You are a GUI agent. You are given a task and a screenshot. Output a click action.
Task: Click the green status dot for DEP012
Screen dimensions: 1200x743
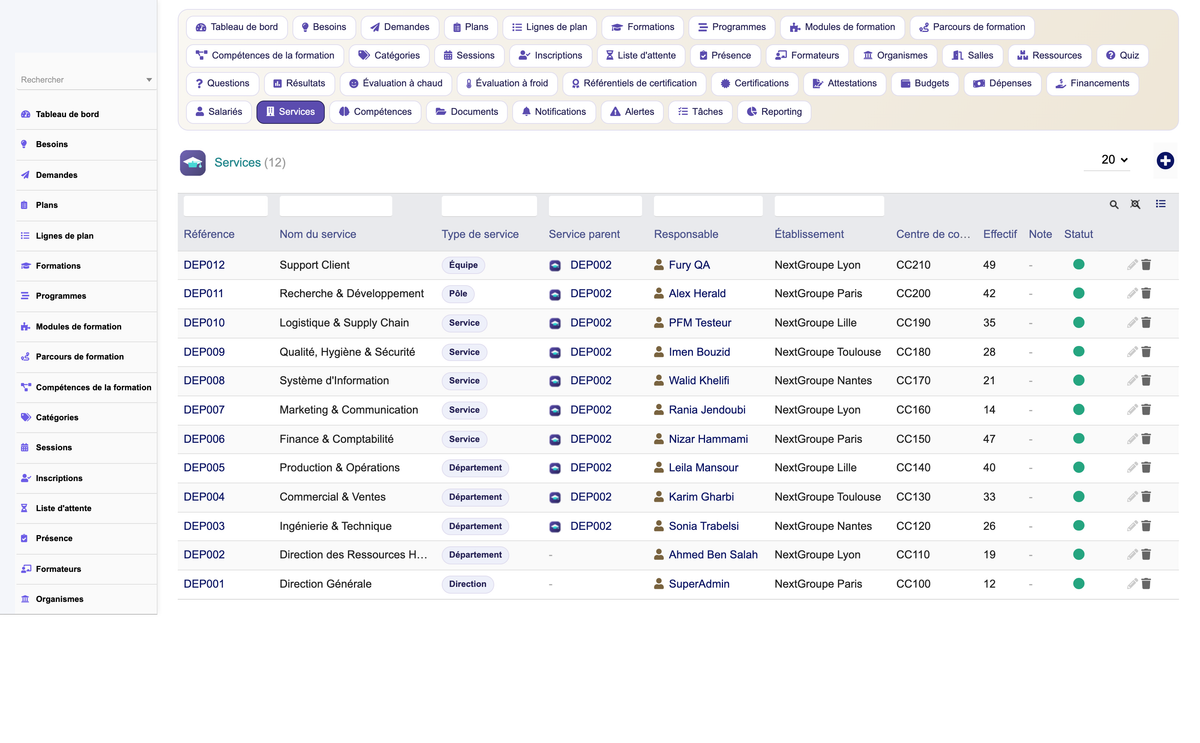tap(1079, 265)
